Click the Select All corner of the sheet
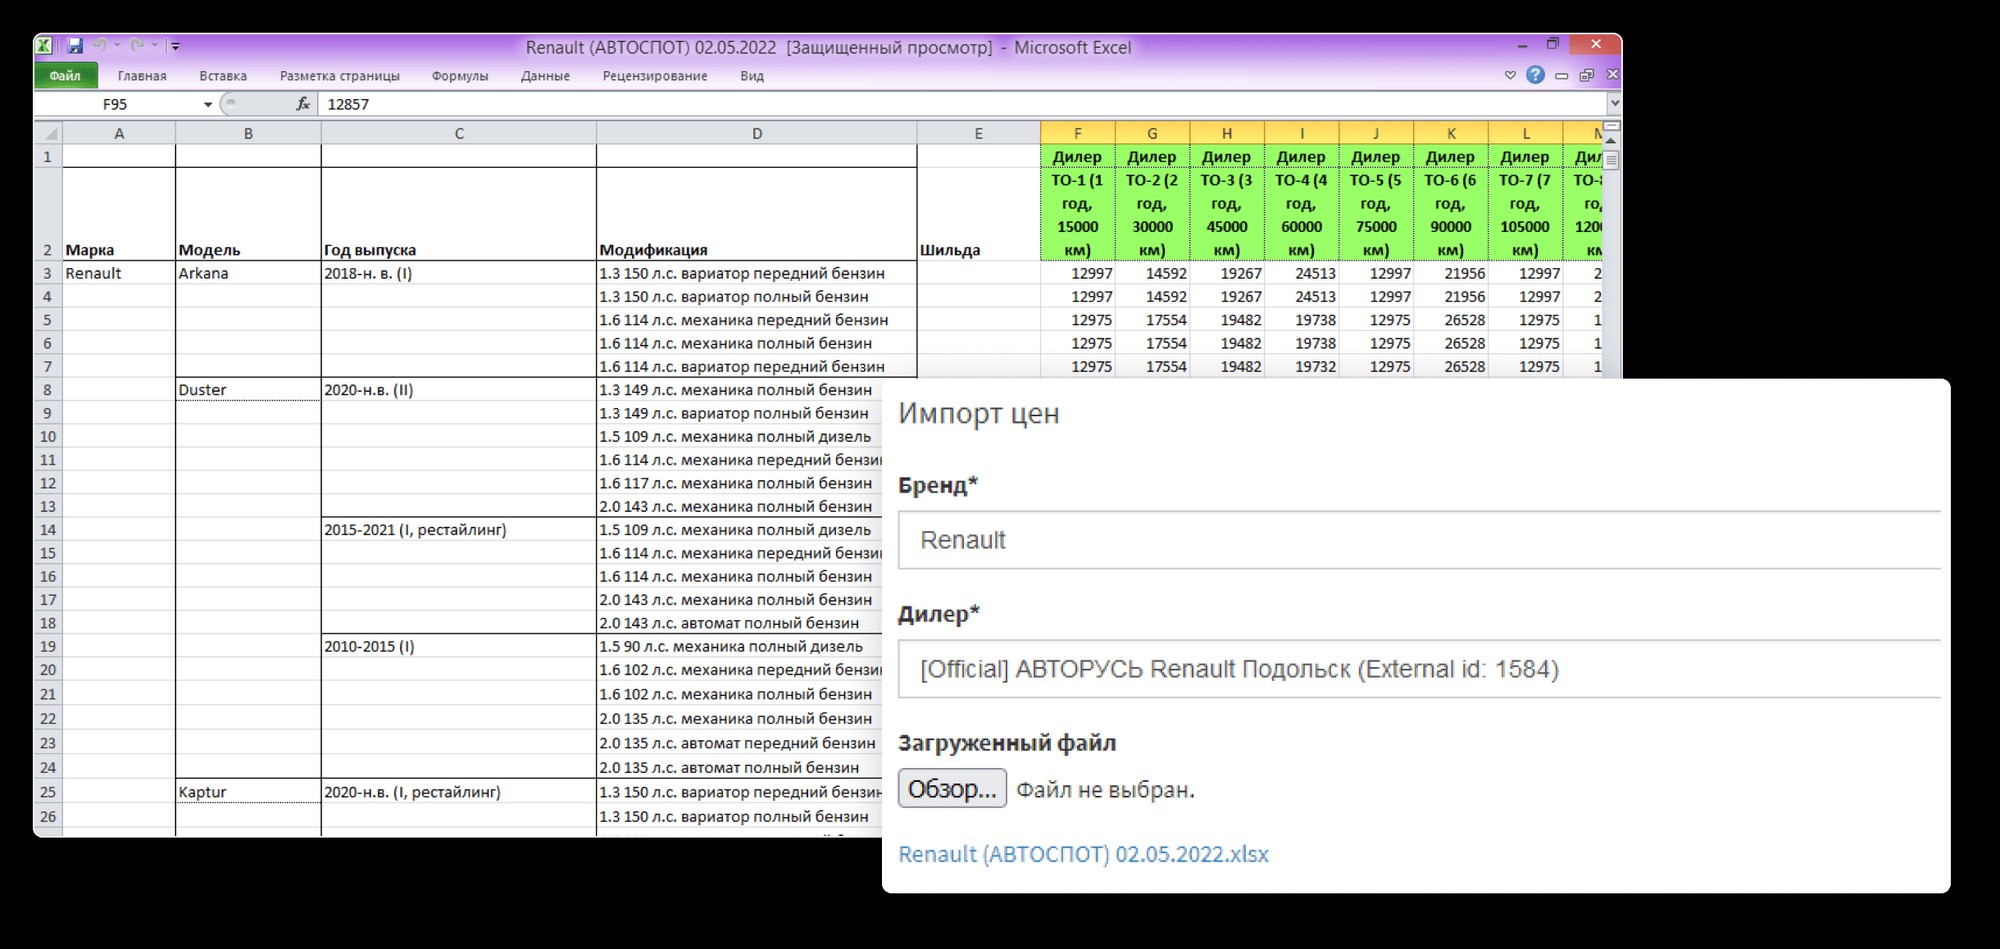2000x949 pixels. point(48,133)
